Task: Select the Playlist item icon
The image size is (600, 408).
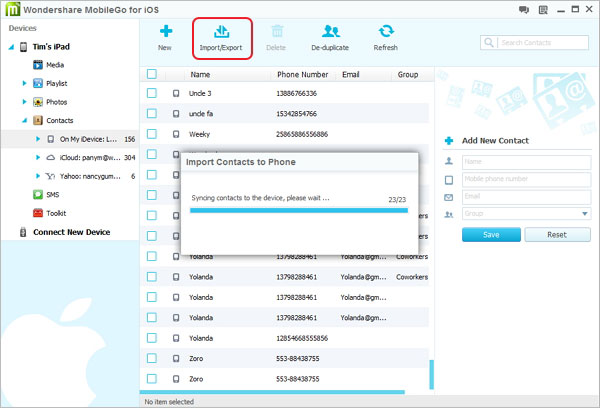Action: click(38, 83)
